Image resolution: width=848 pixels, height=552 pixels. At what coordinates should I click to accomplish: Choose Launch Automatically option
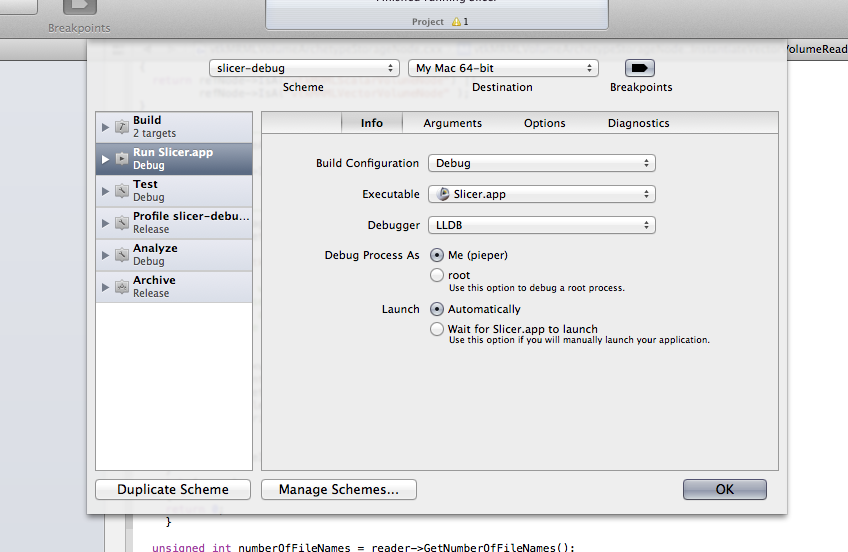[x=437, y=309]
